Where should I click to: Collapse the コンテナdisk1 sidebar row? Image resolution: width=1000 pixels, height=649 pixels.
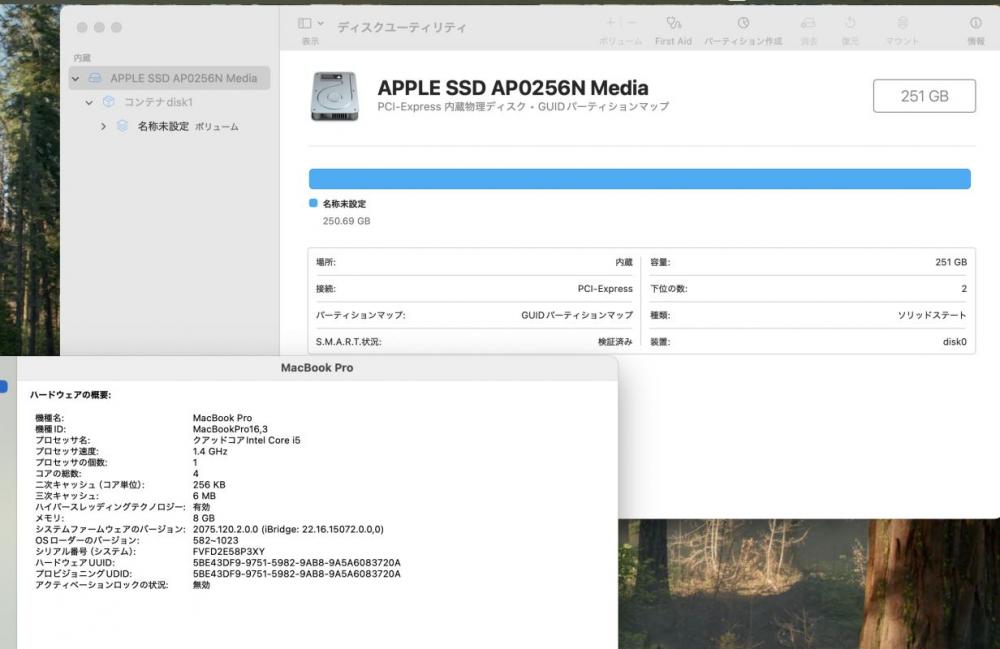click(89, 102)
